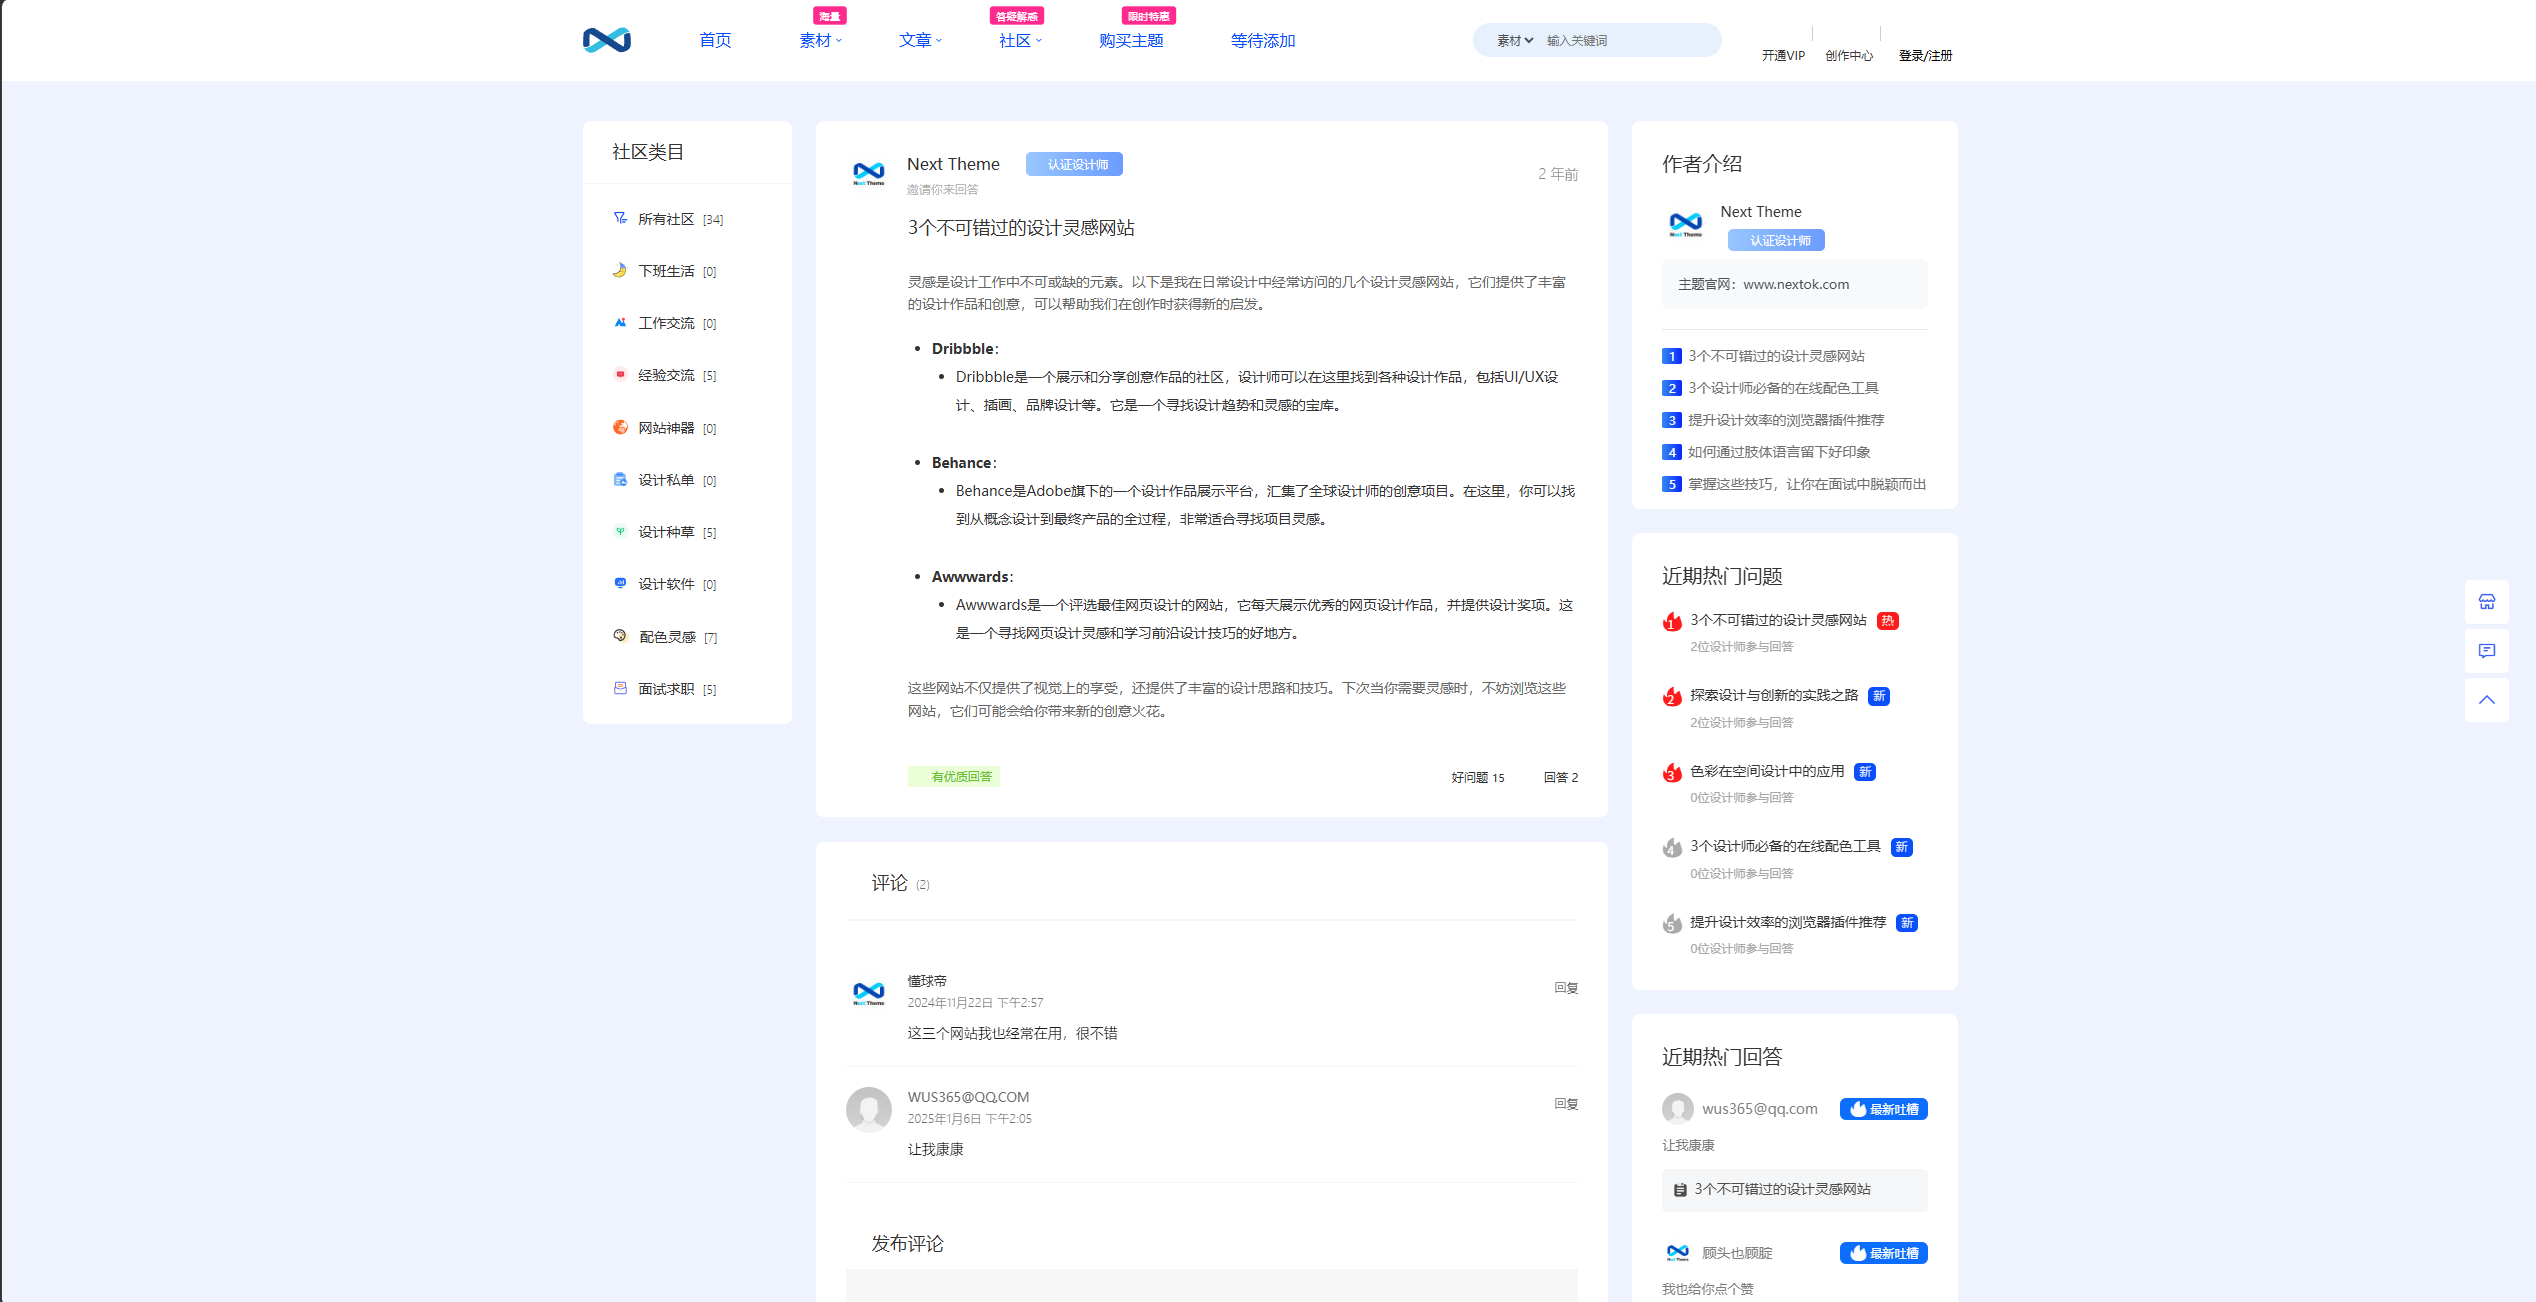Viewport: 2536px width, 1302px height.
Task: Open the 首页 nav item
Action: 715,40
